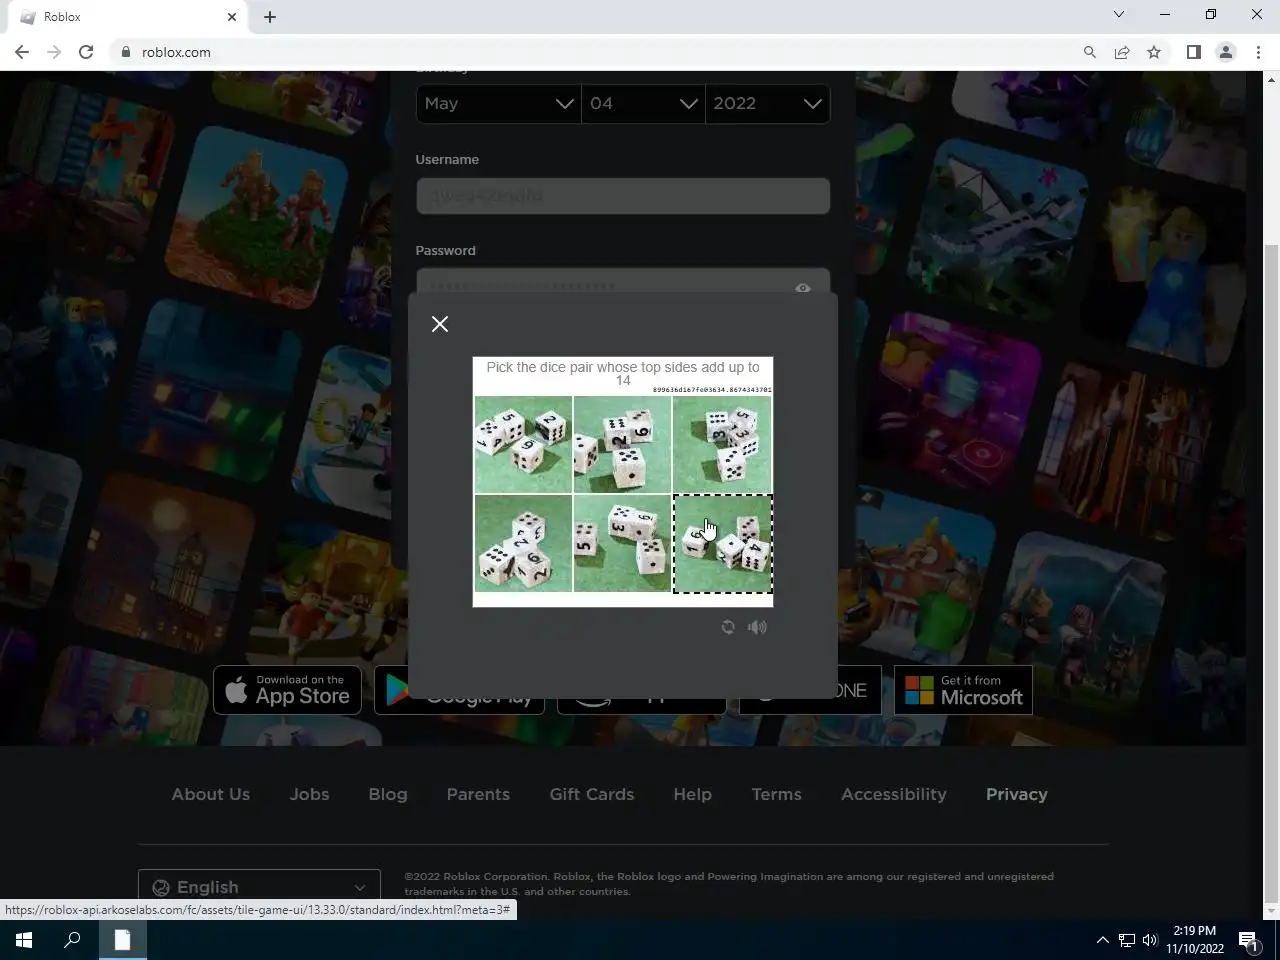The image size is (1280, 960).
Task: Expand the birthday day dropdown showing 04
Action: [643, 103]
